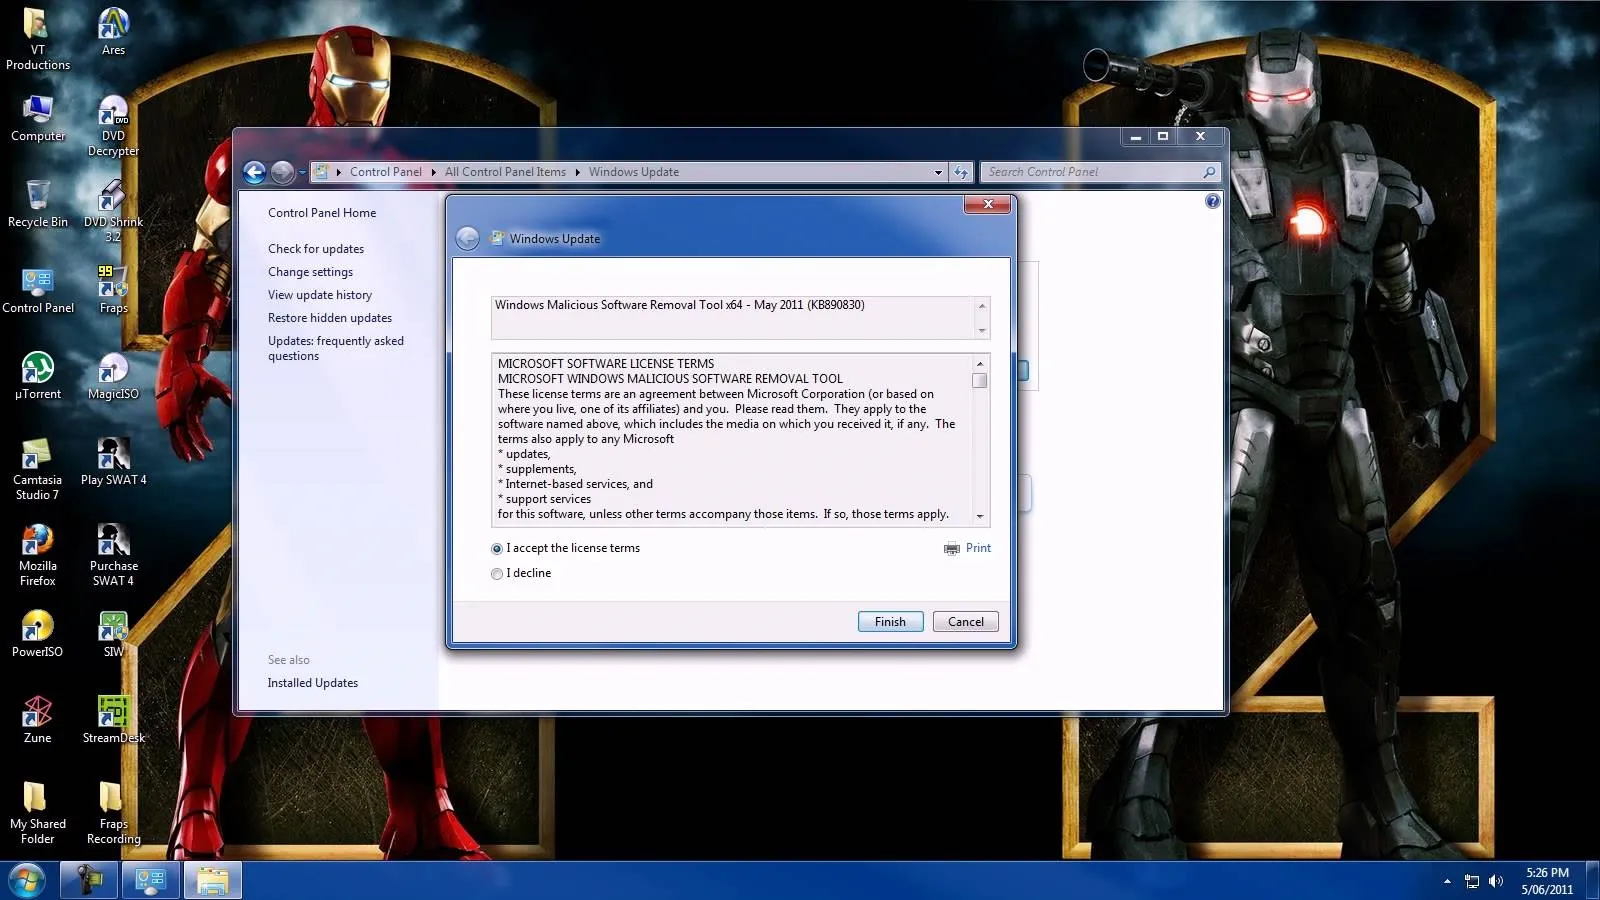The height and width of the screenshot is (900, 1600).
Task: Open Control Panel Home link
Action: [x=322, y=213]
